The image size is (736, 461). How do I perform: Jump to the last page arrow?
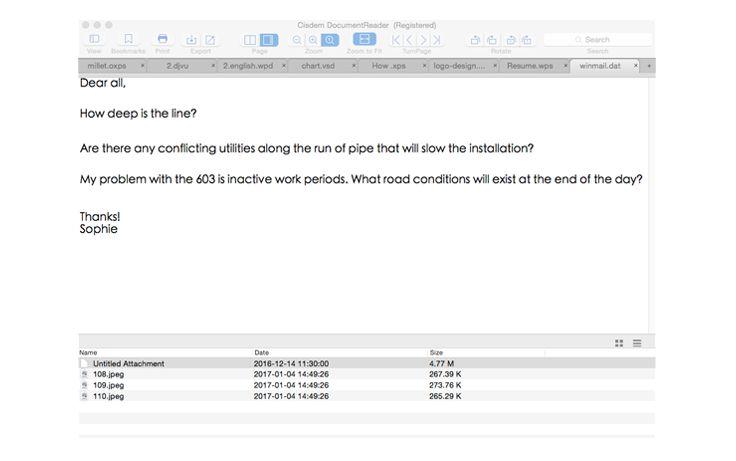point(436,40)
